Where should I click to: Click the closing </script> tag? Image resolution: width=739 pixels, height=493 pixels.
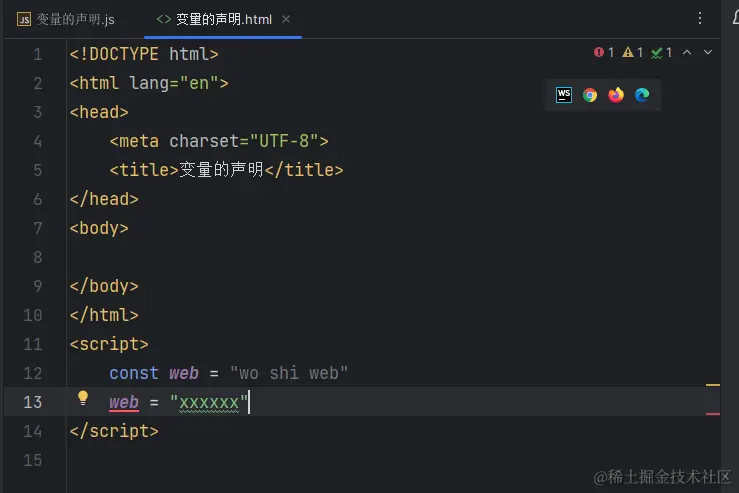pyautogui.click(x=114, y=431)
